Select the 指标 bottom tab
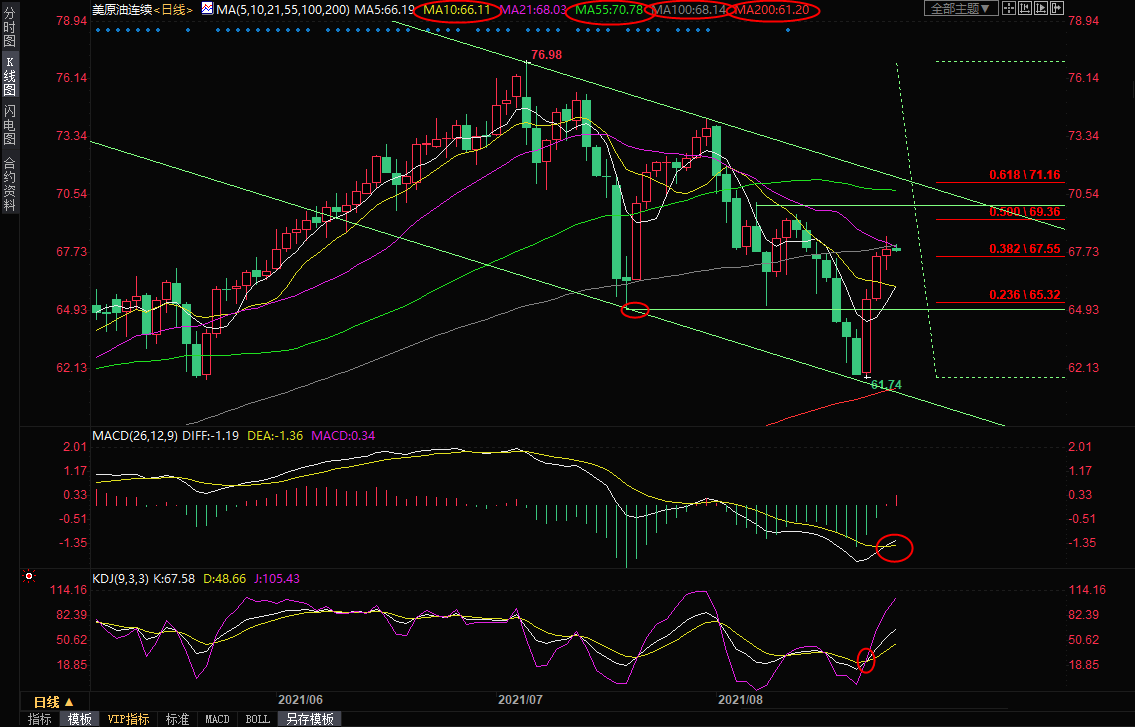The height and width of the screenshot is (727, 1135). tap(40, 719)
